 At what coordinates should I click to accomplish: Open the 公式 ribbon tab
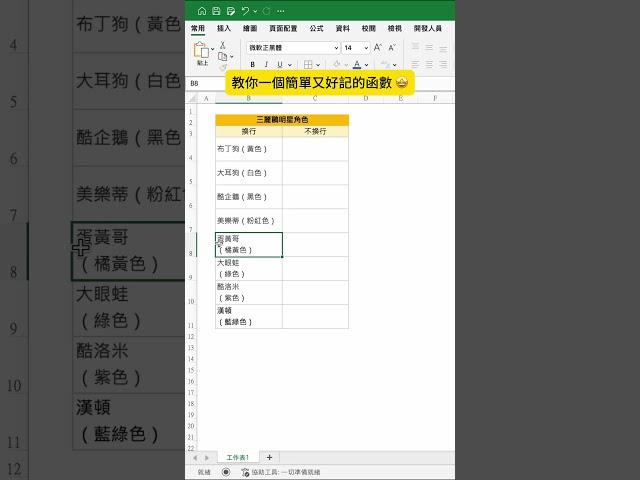click(316, 28)
